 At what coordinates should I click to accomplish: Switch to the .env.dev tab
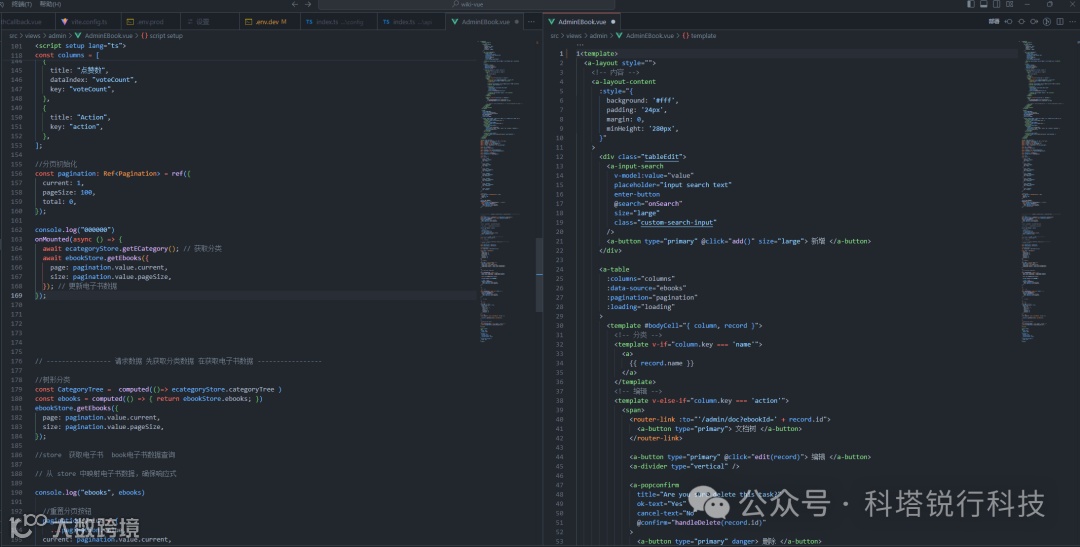(271, 22)
